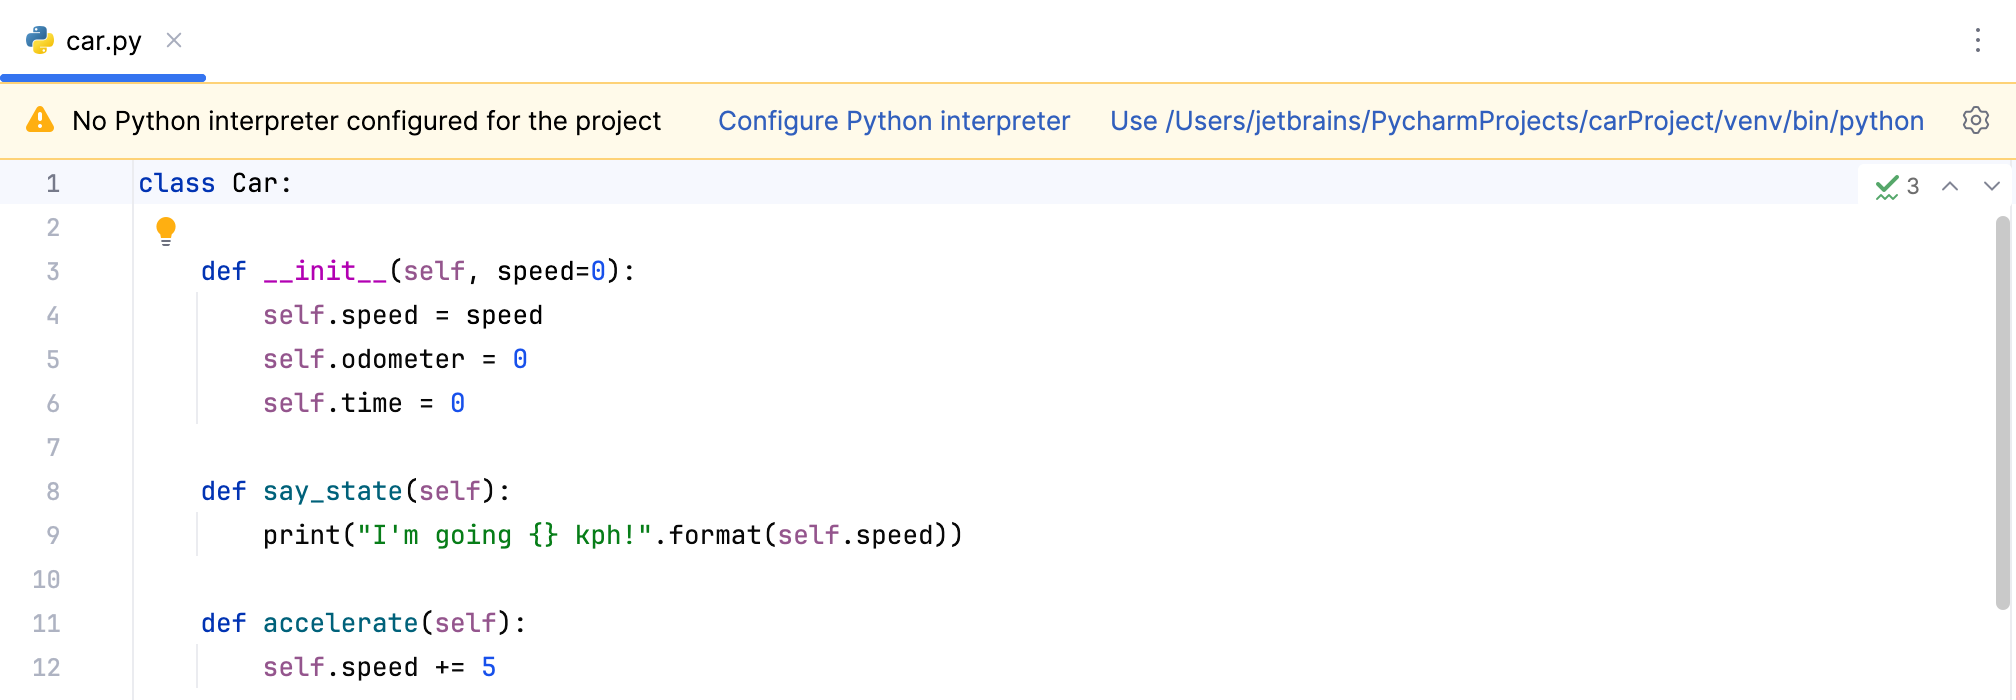The height and width of the screenshot is (700, 2016).
Task: Click the inspections checkmark widget showing 3
Action: pos(1897,186)
